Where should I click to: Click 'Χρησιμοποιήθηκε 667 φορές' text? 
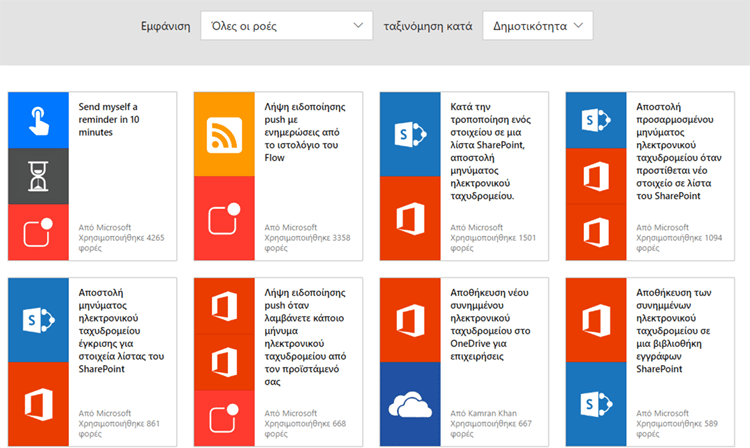(x=491, y=428)
